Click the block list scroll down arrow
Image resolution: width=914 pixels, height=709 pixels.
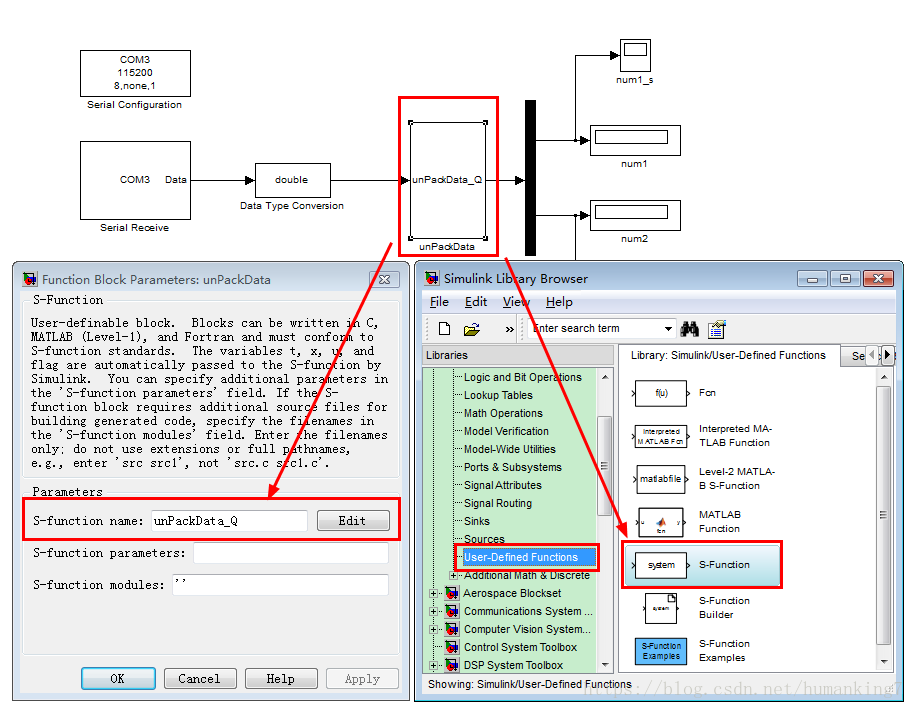click(884, 662)
